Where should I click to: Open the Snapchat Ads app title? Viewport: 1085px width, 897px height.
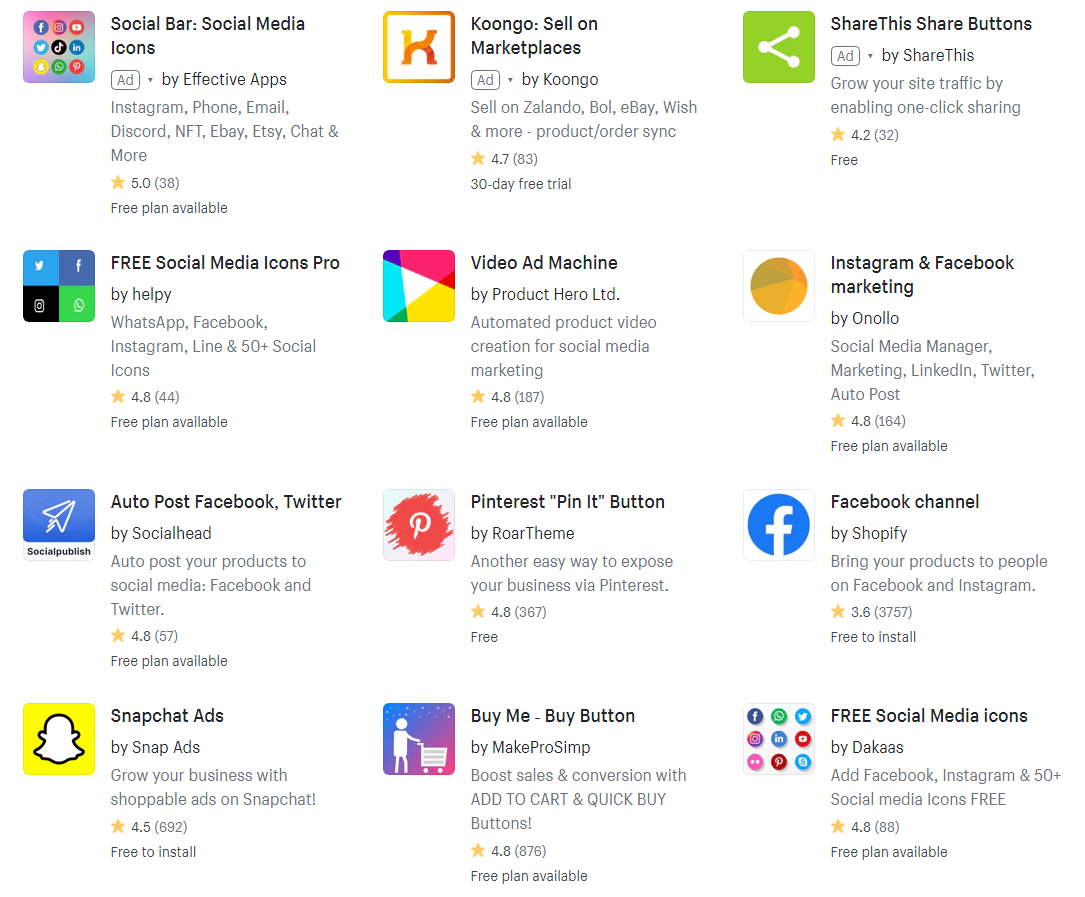(x=167, y=716)
